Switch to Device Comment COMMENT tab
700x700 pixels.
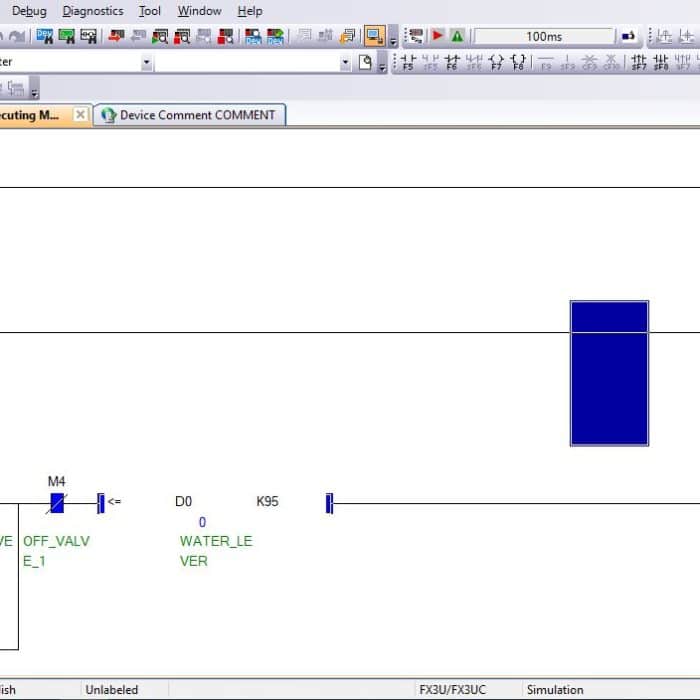pyautogui.click(x=190, y=115)
